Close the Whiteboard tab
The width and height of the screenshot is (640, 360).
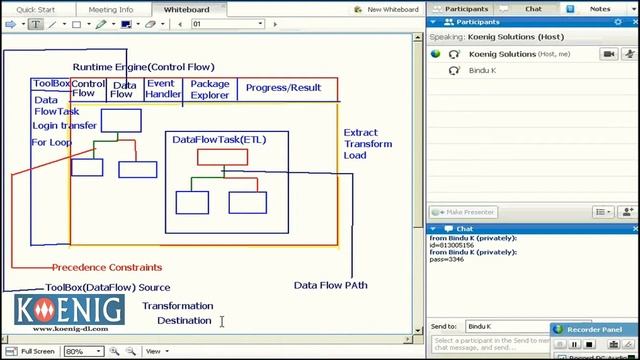pyautogui.click(x=223, y=6)
